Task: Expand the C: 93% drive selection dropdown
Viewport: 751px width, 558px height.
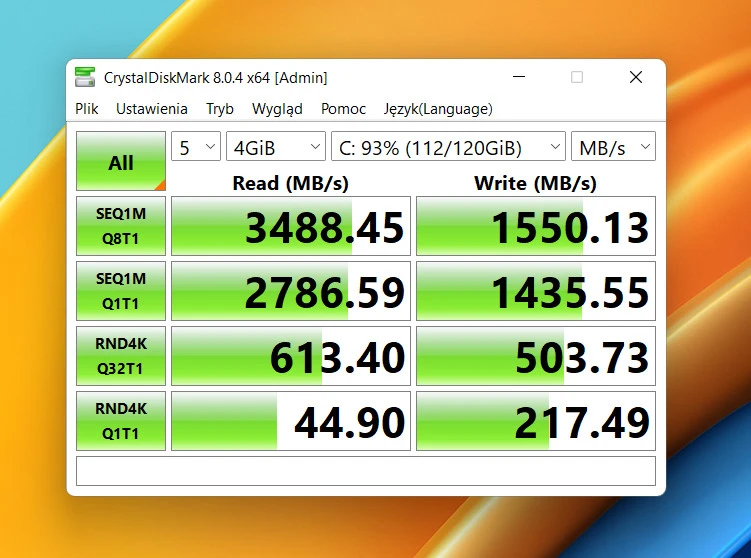Action: [x=448, y=146]
